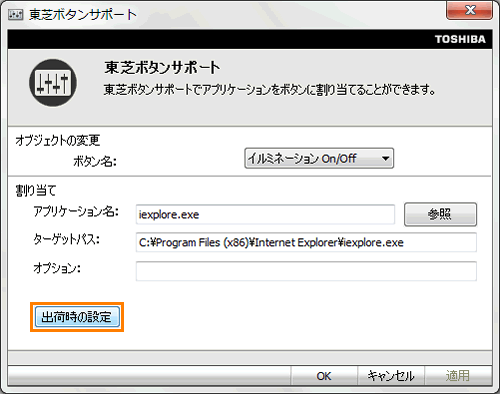Click the 出荷時の設定 button

point(77,317)
